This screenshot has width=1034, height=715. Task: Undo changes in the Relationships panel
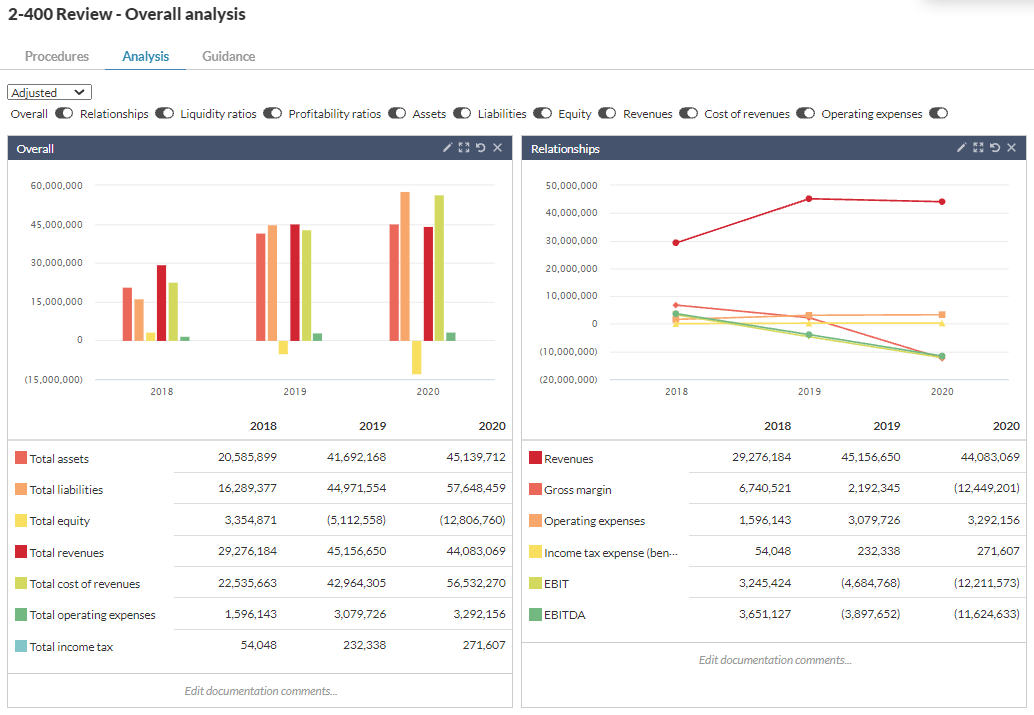point(995,147)
